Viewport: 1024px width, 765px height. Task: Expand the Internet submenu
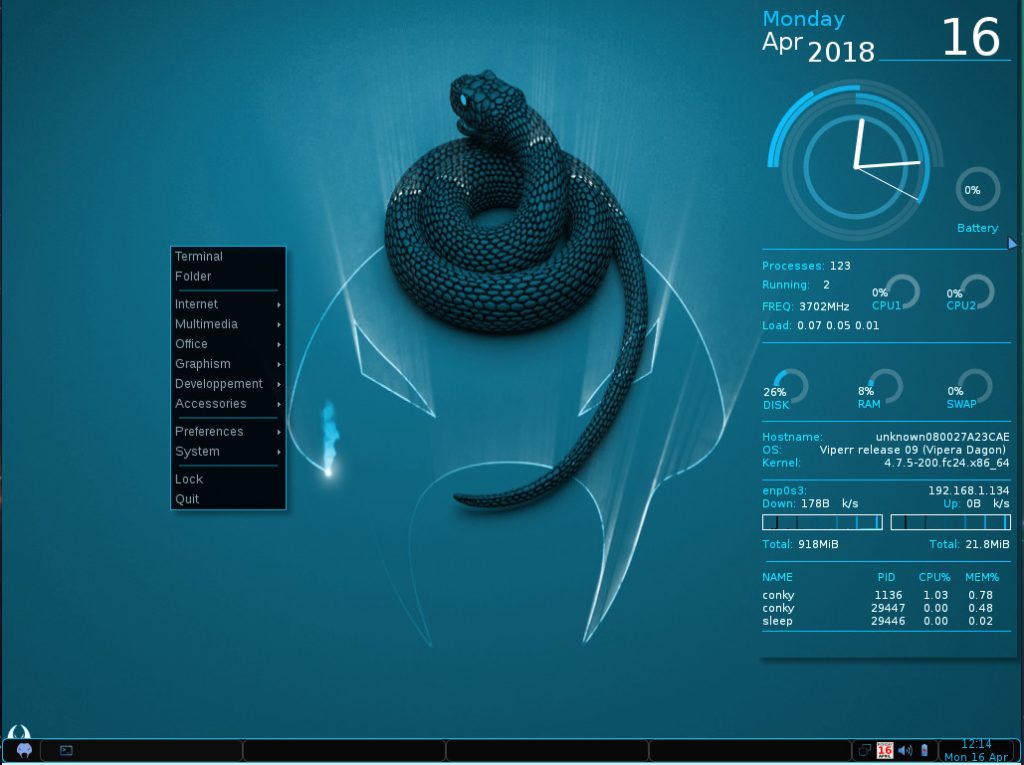coord(228,304)
